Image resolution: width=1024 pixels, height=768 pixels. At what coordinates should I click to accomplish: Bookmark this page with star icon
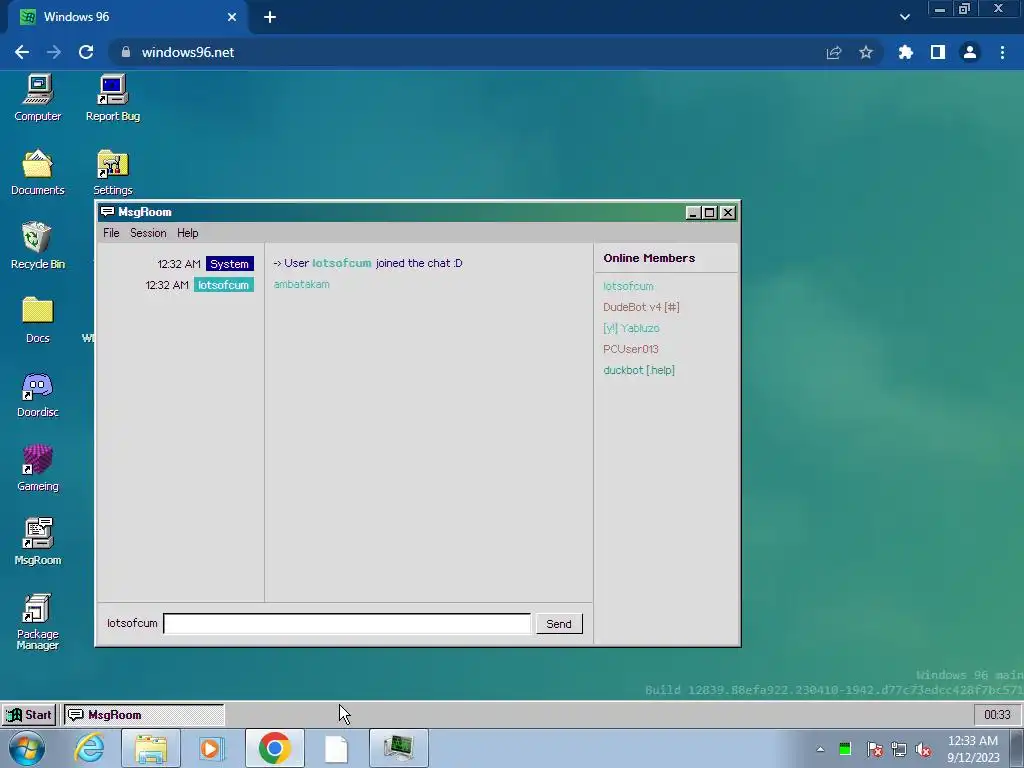(866, 52)
